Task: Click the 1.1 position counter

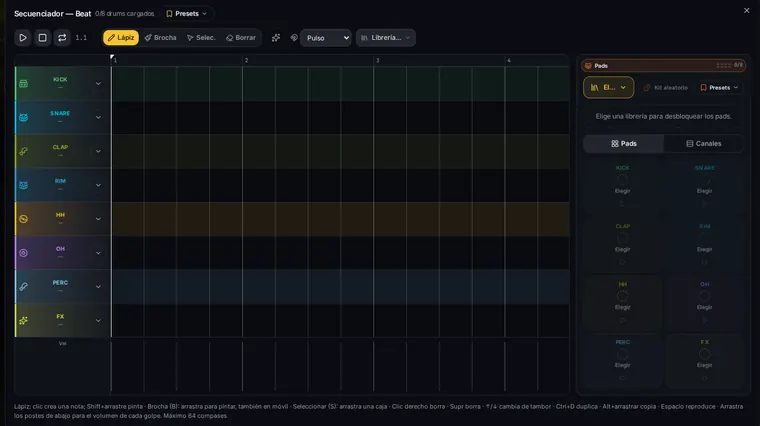Action: 81,38
